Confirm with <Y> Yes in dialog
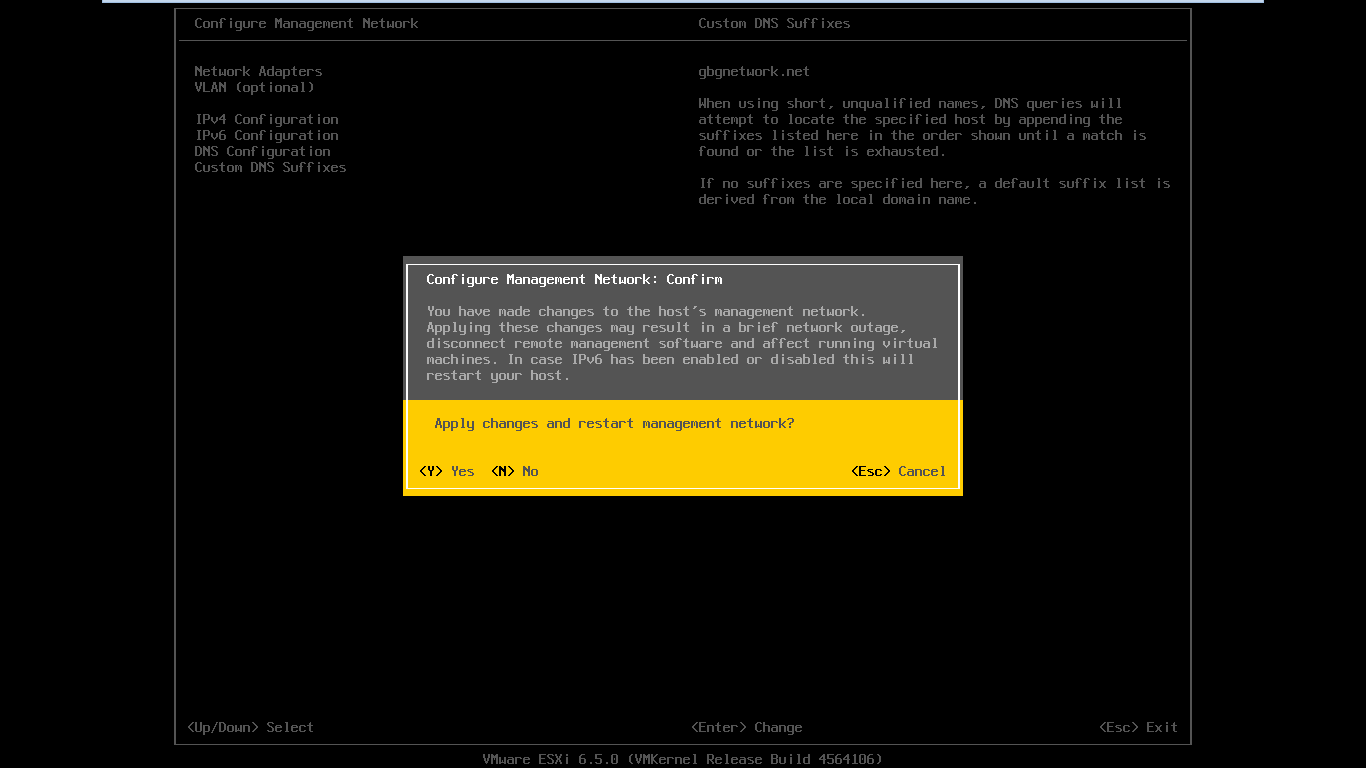This screenshot has height=768, width=1366. pos(446,471)
